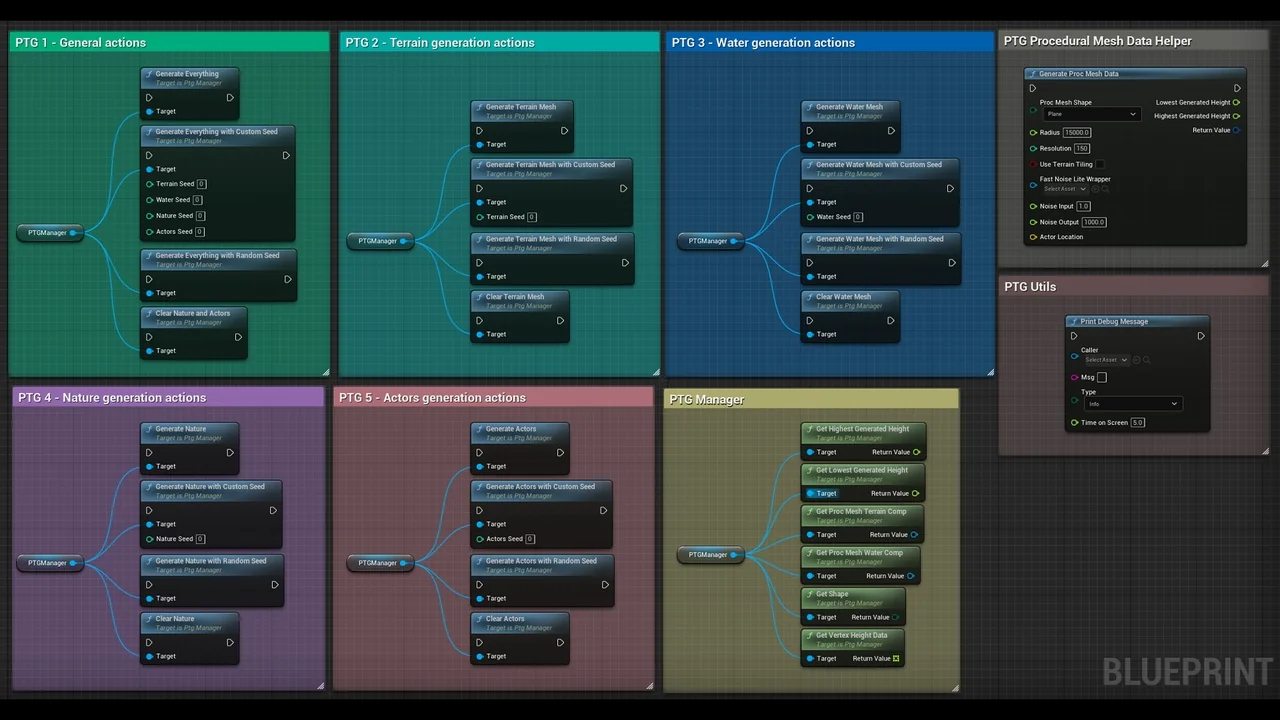This screenshot has width=1280, height=720.
Task: Toggle the Msg checkbox on Print Debug Message
Action: (x=1101, y=377)
